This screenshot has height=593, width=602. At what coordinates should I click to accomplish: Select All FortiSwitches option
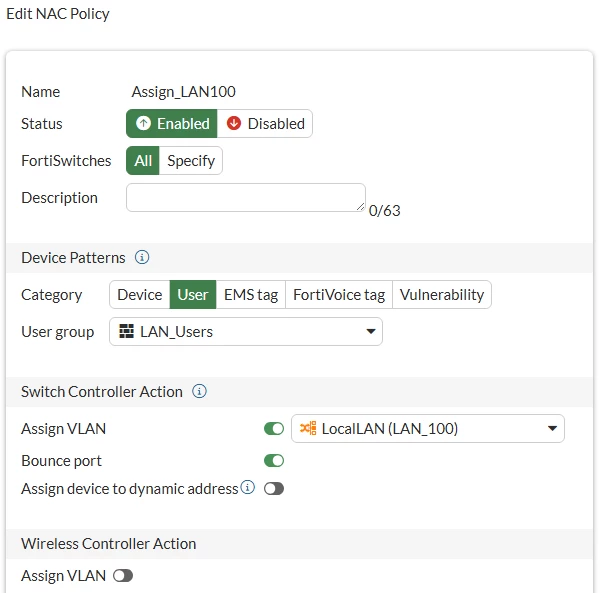tap(143, 160)
